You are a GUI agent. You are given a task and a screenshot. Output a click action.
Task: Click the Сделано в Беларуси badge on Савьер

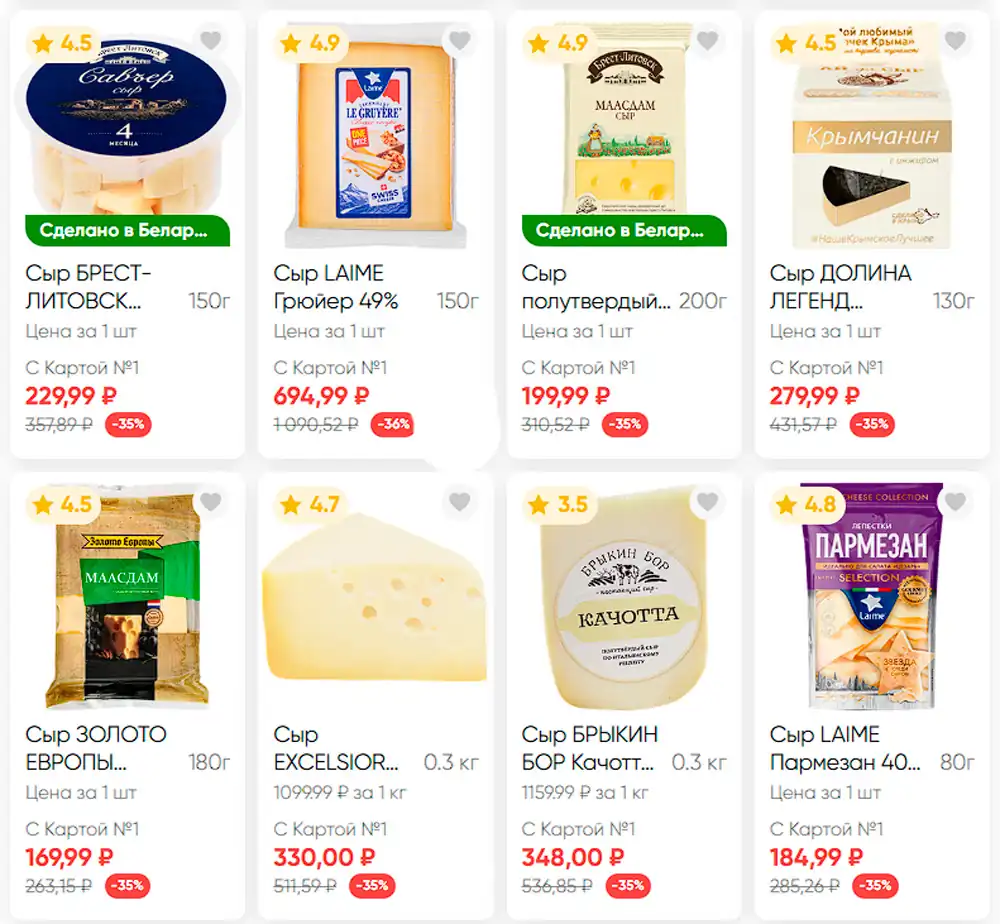(128, 230)
